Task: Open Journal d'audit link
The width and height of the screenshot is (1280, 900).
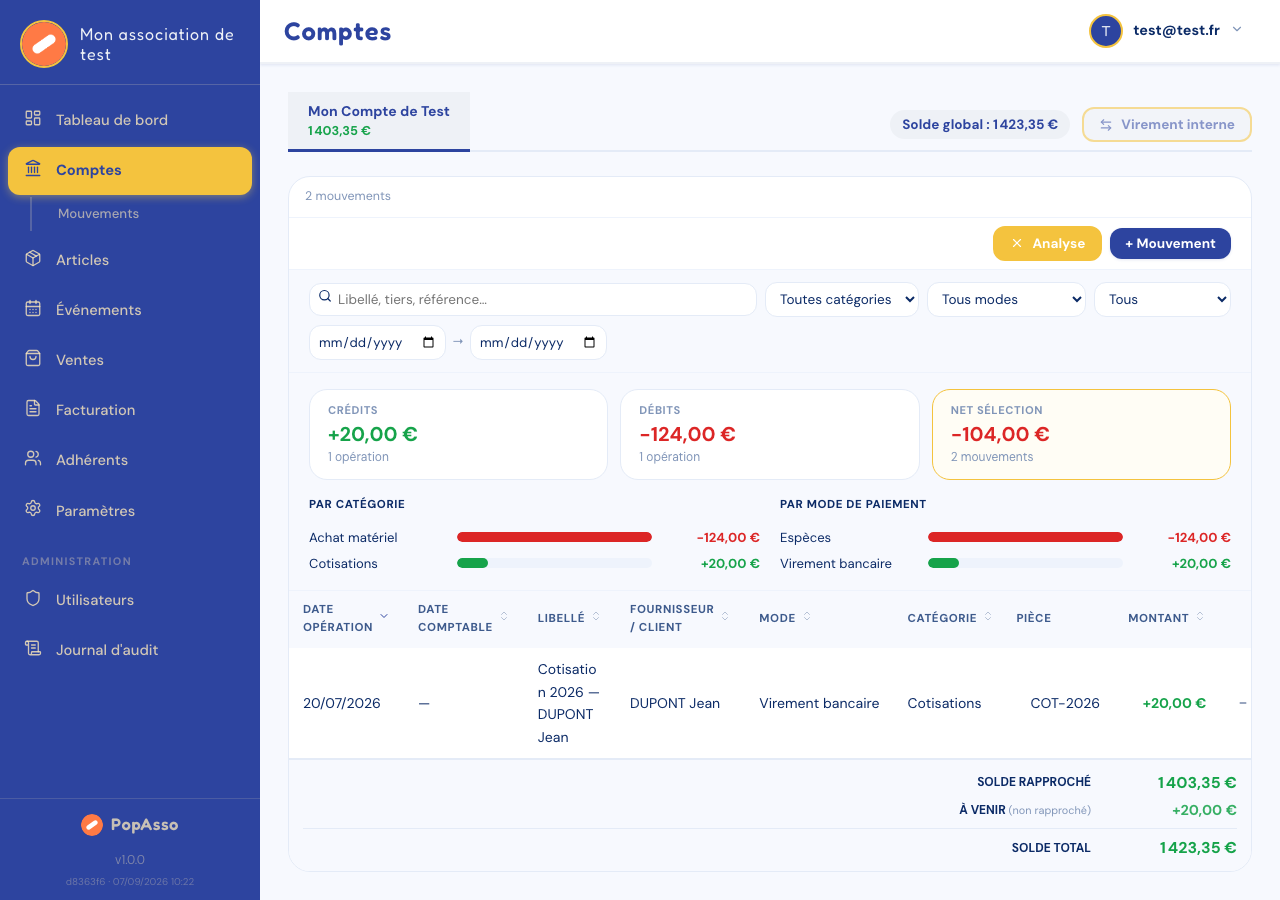Action: coord(130,650)
